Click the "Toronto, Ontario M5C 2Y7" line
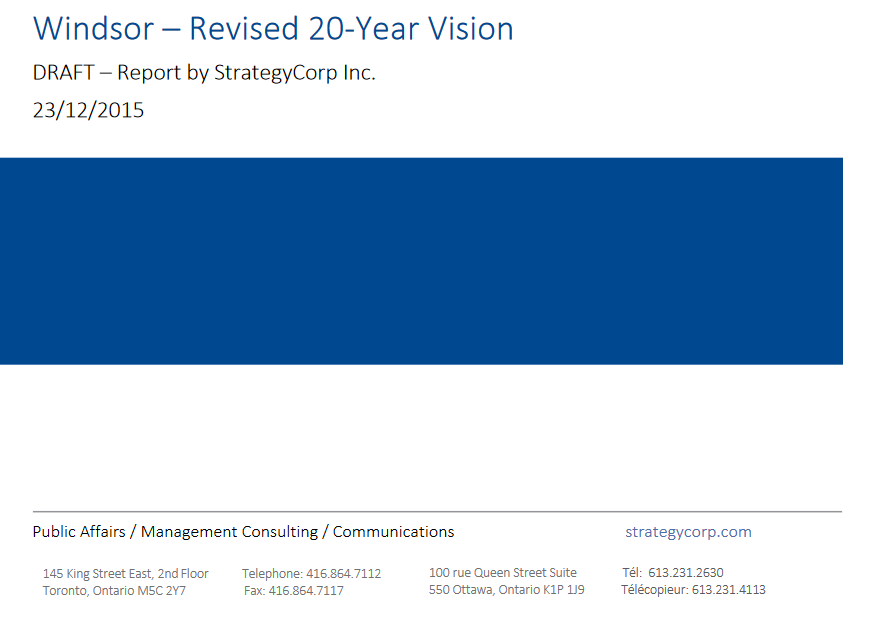Image resolution: width=870 pixels, height=634 pixels. click(x=114, y=591)
